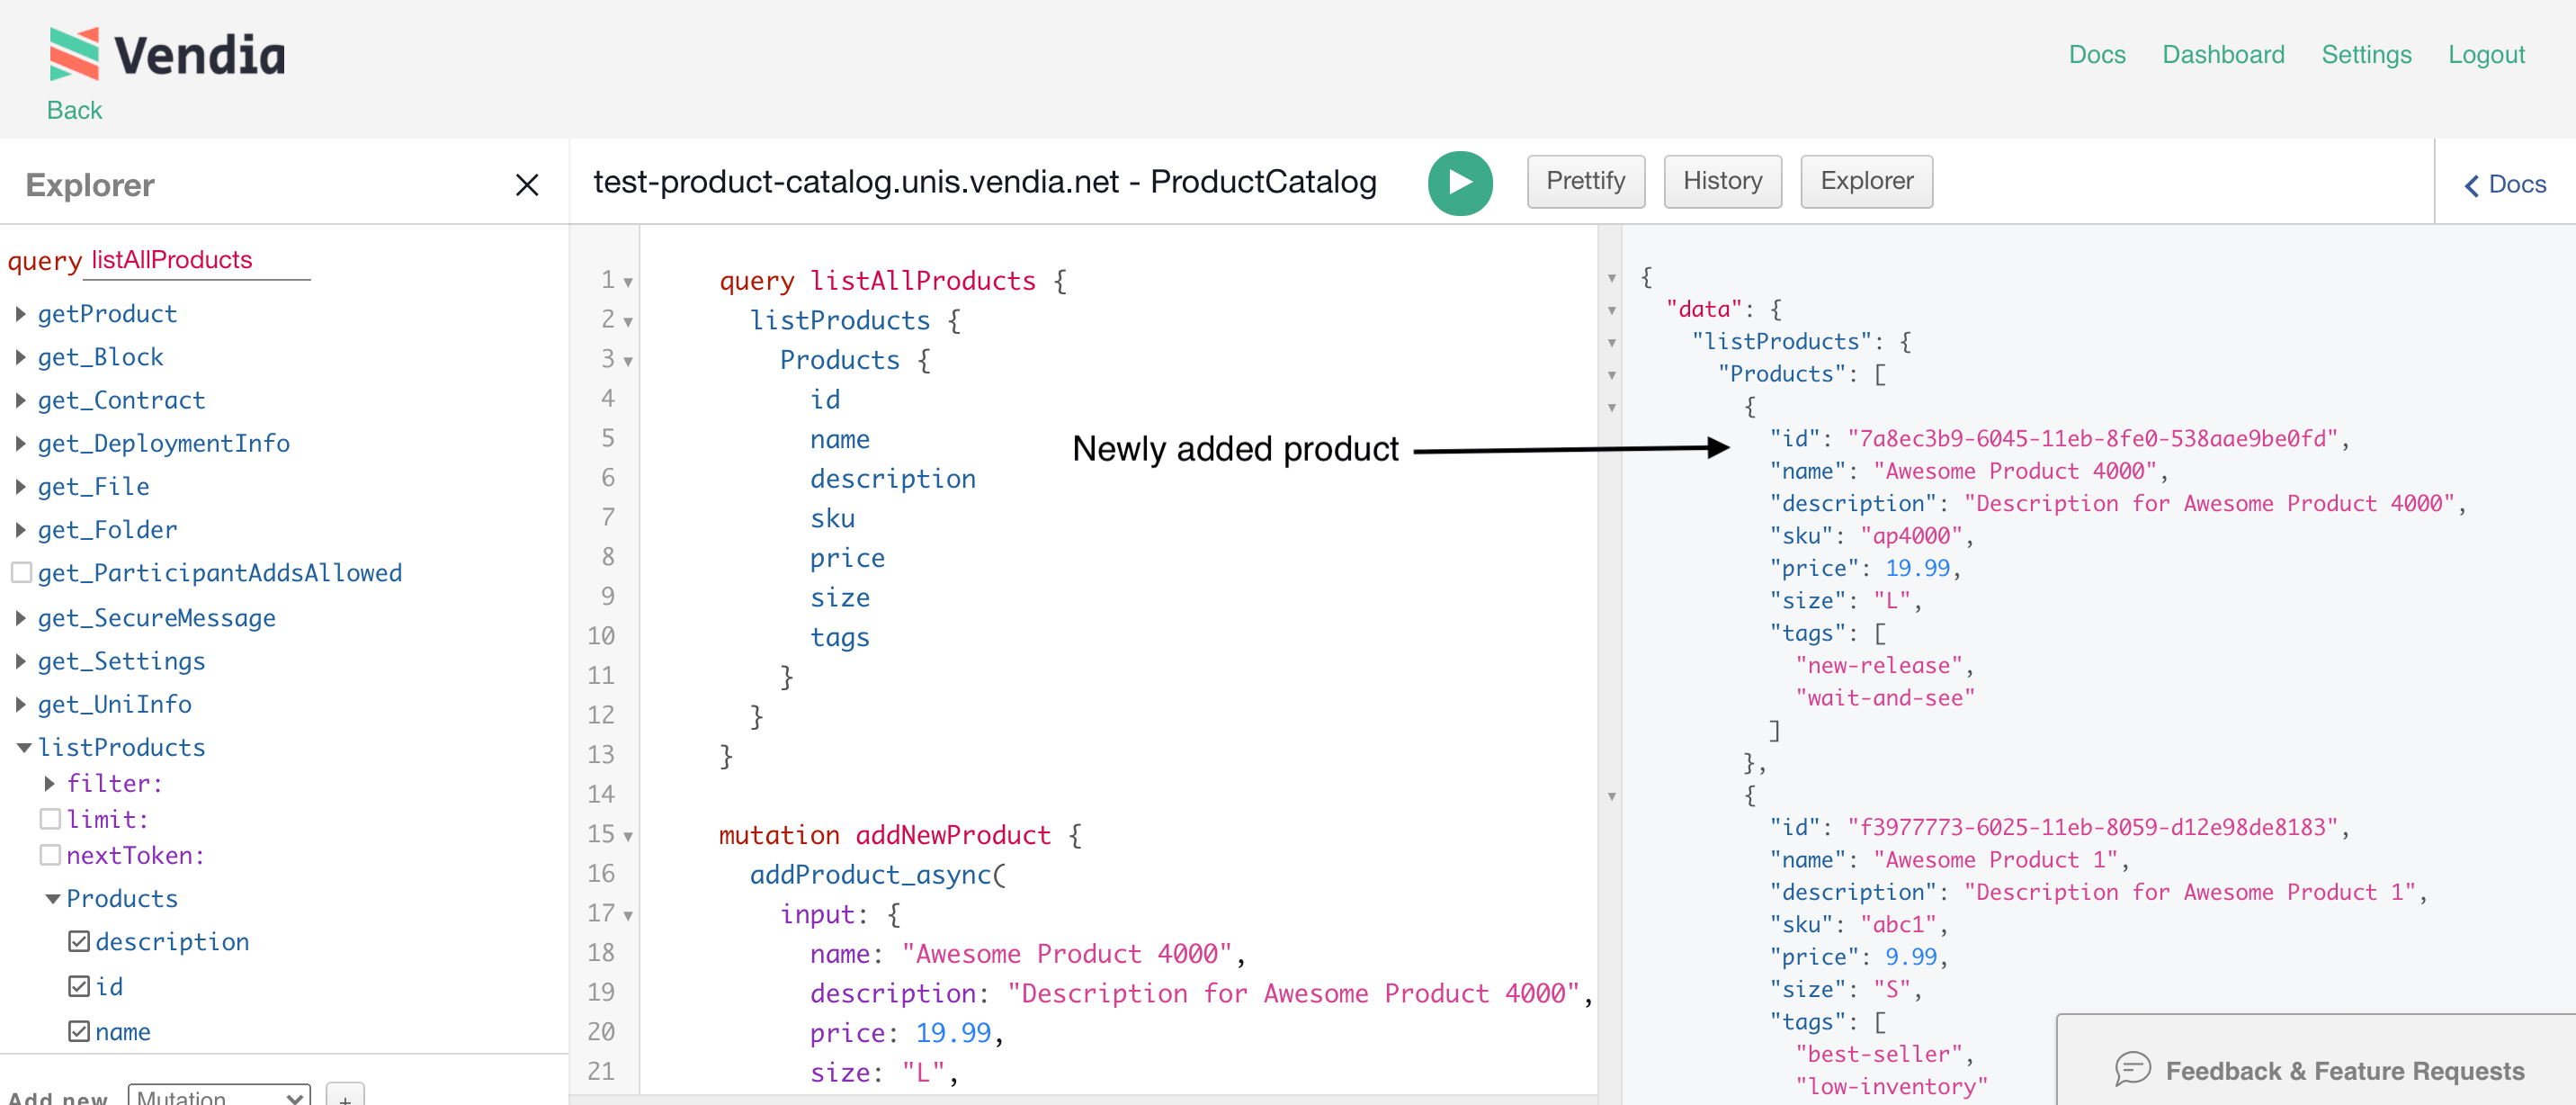Go to Dashboard in top navigation

pos(2222,54)
